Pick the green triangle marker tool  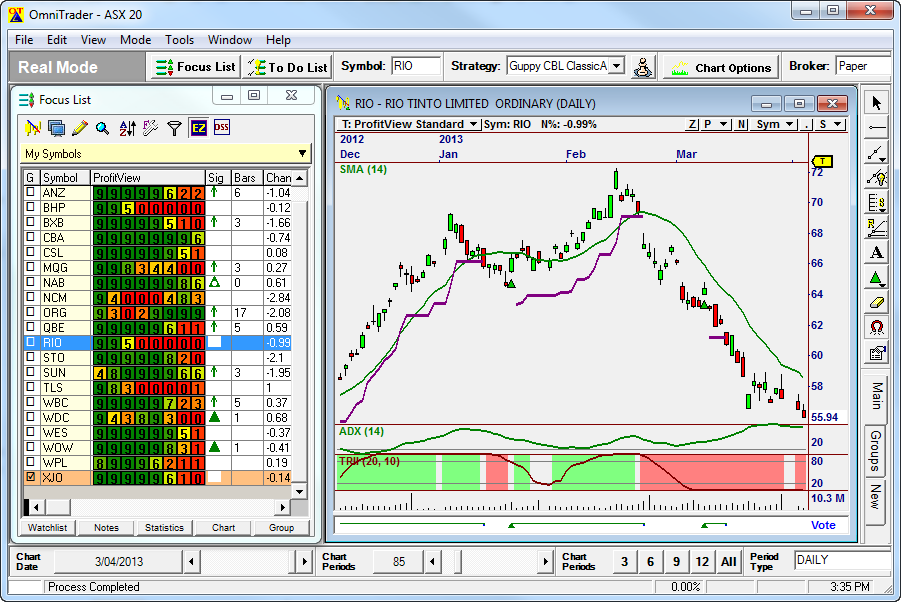point(876,277)
